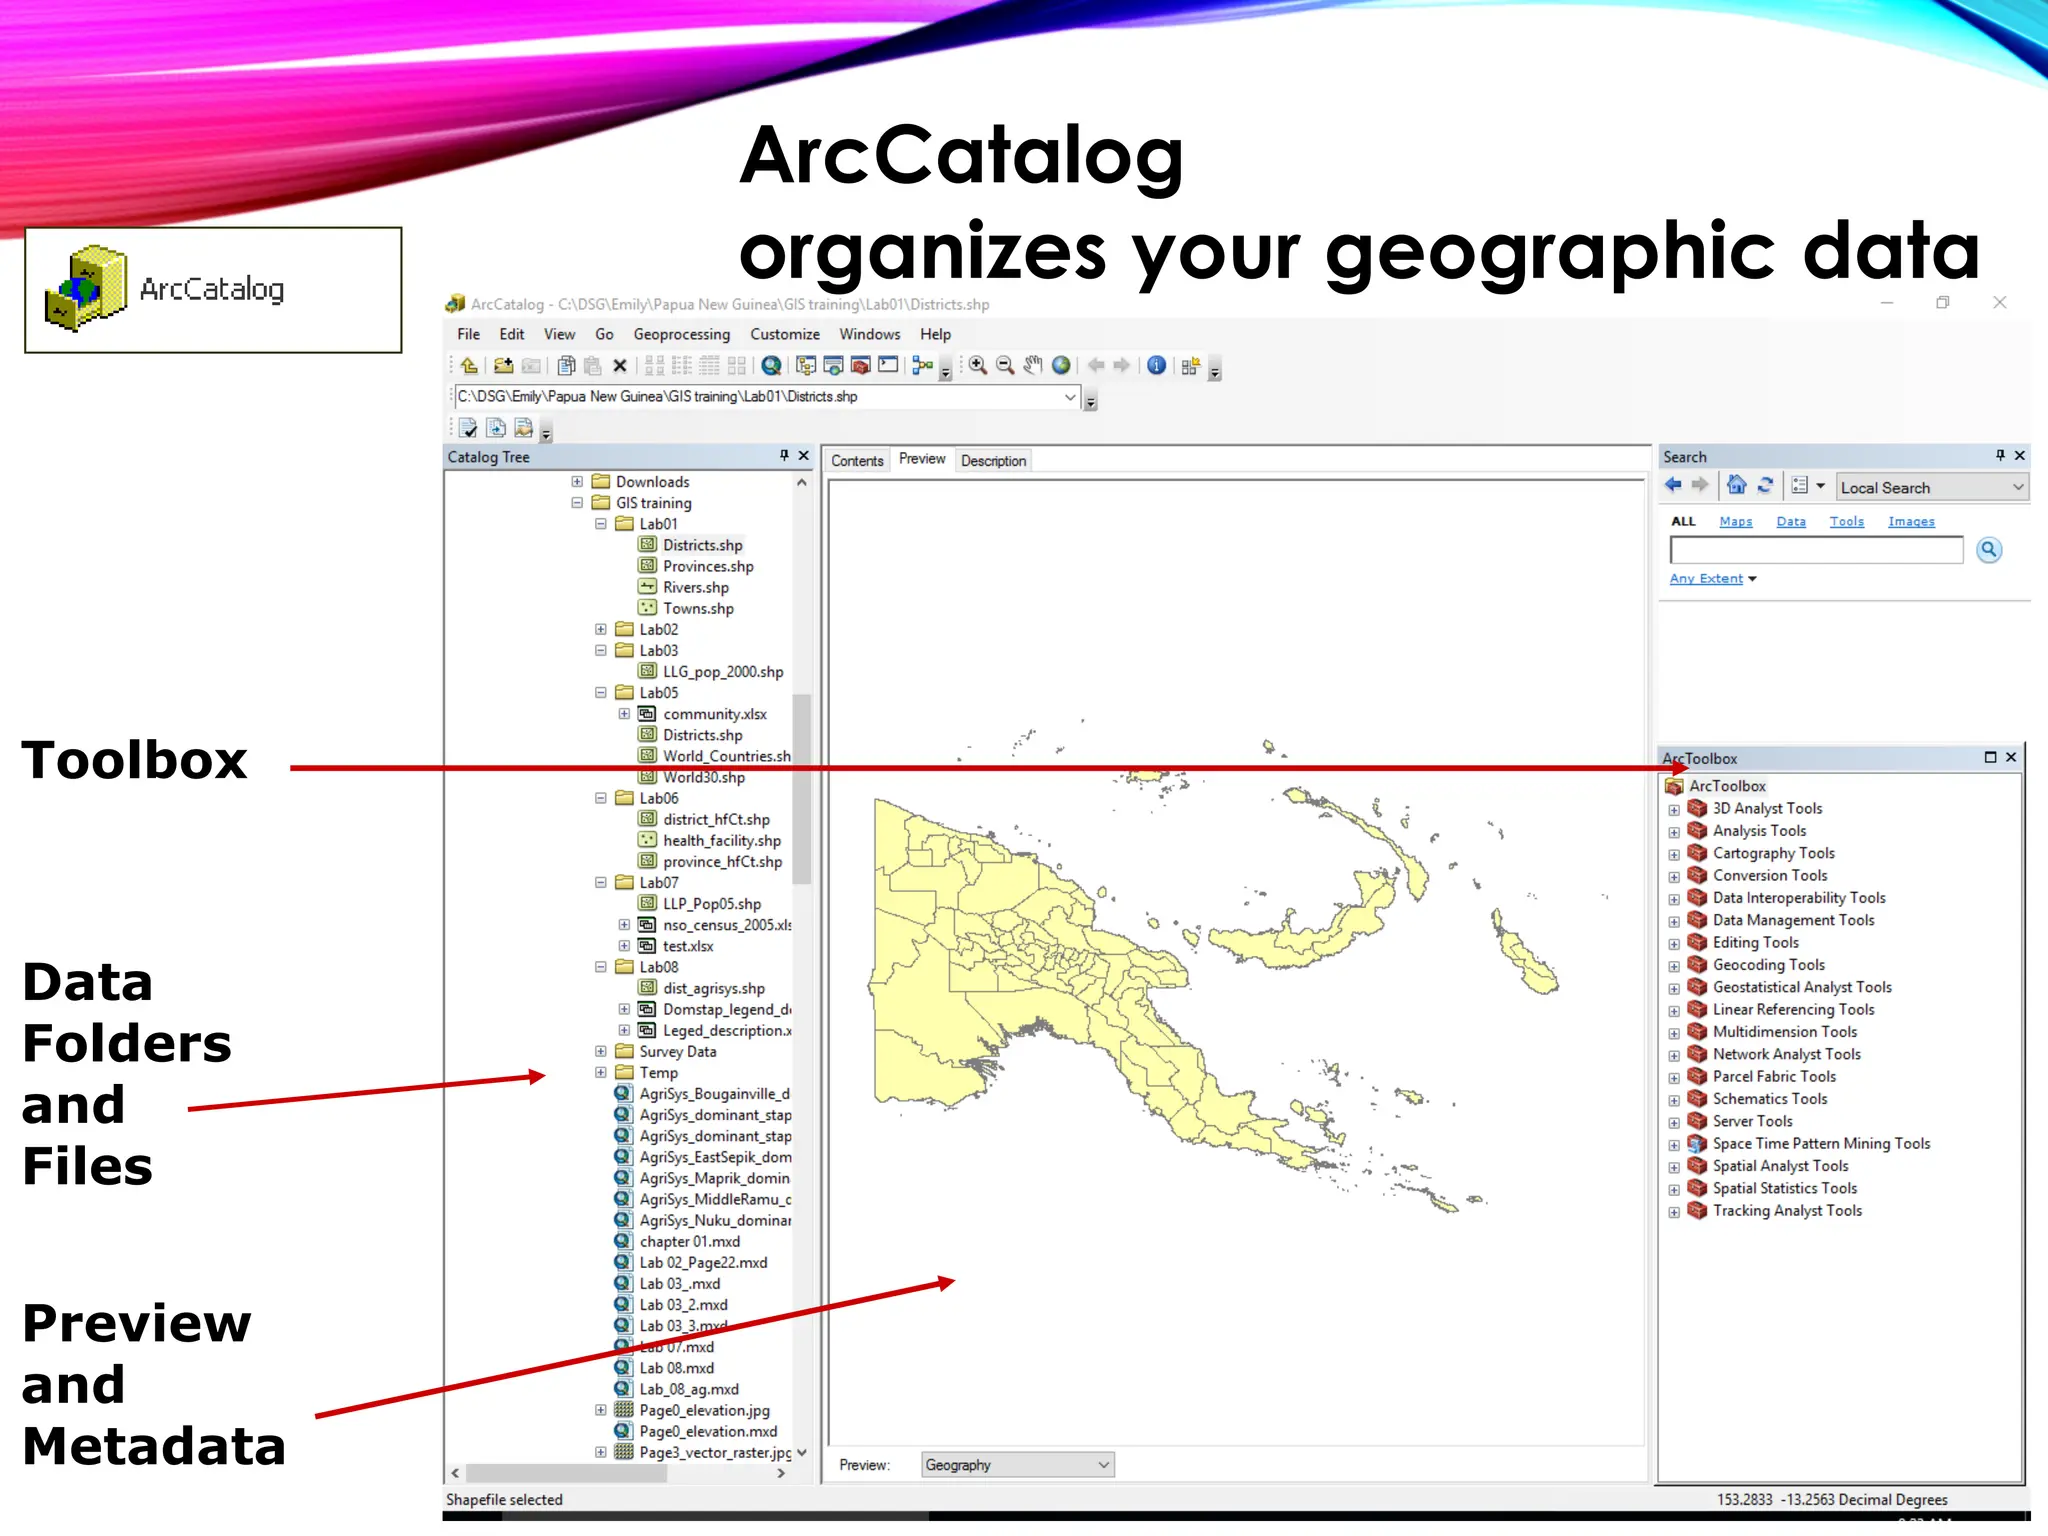
Task: Select the Identify info tool
Action: pos(1156,366)
